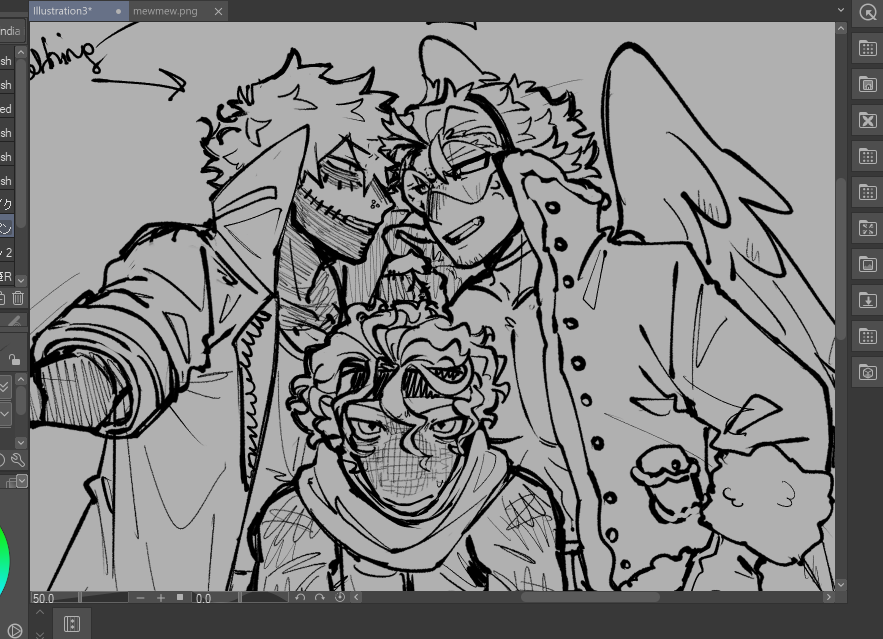Open the 3D cube material folder icon
Image resolution: width=883 pixels, height=639 pixels.
[868, 373]
